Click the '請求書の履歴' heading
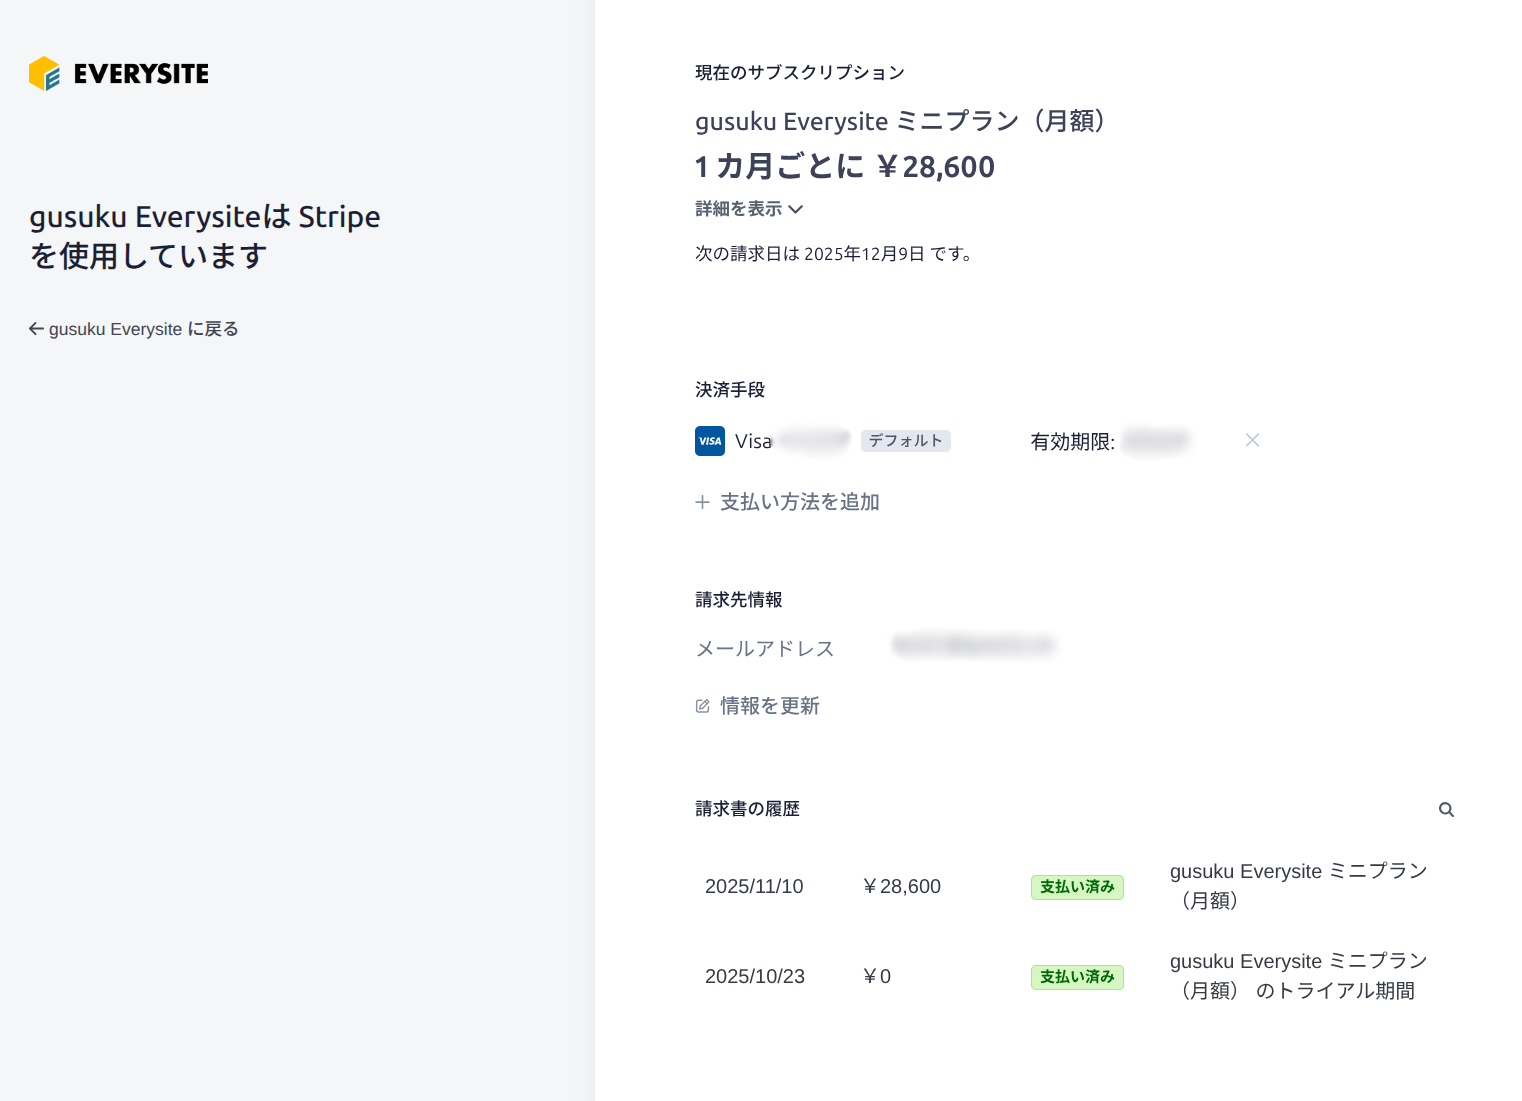The width and height of the screenshot is (1522, 1101). pyautogui.click(x=747, y=809)
